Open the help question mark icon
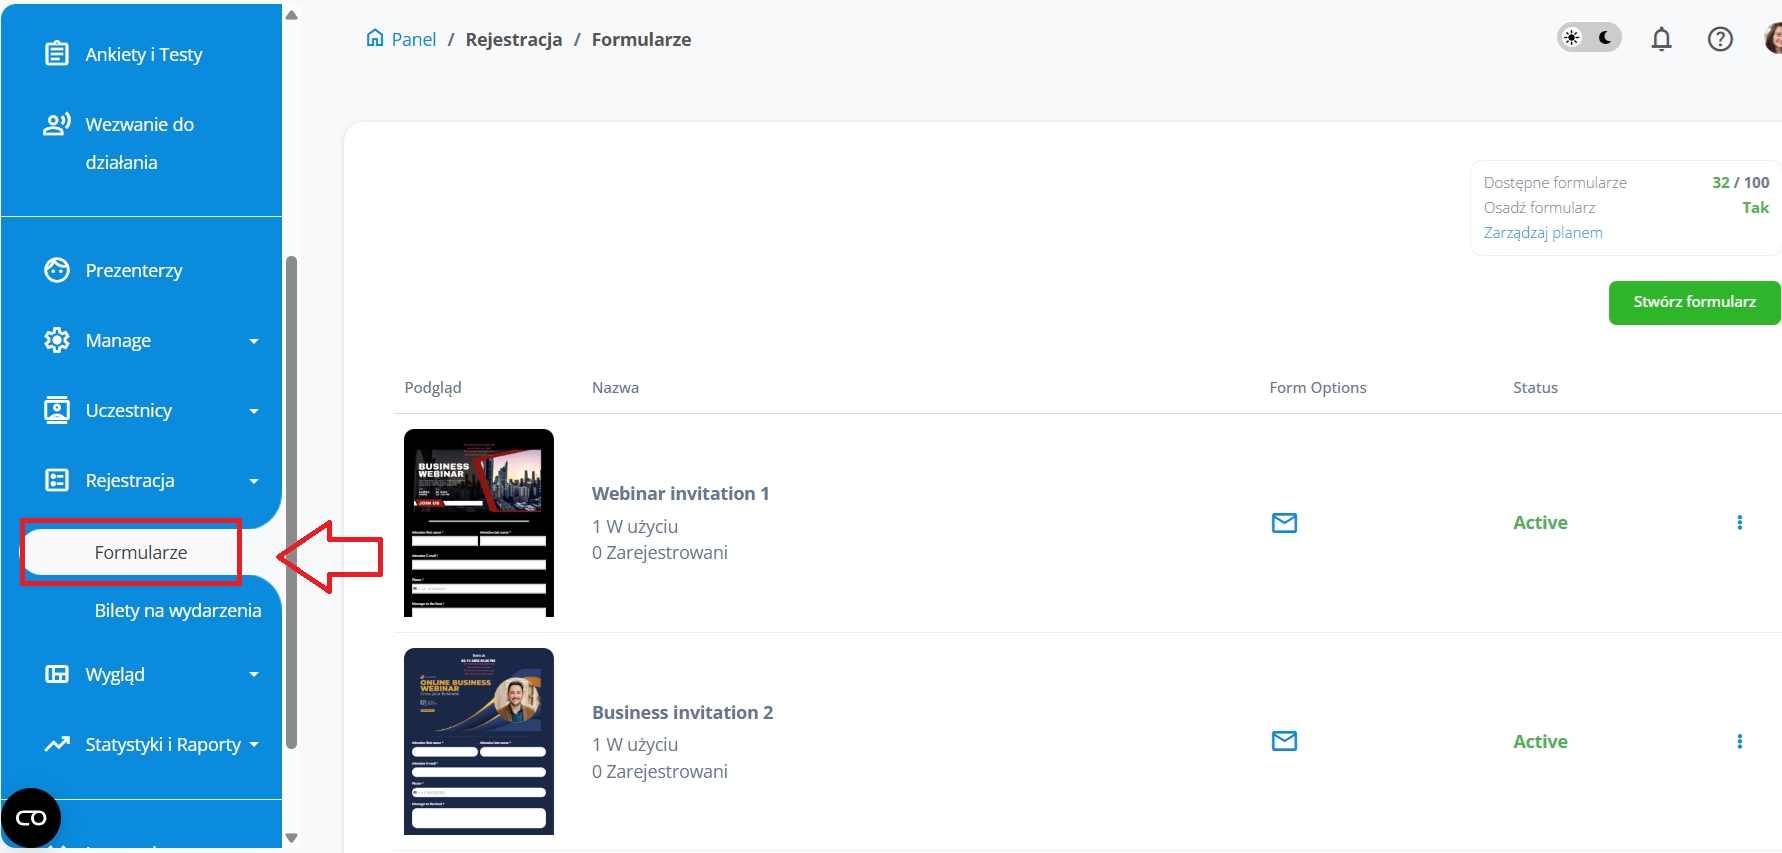This screenshot has height=853, width=1782. tap(1719, 39)
